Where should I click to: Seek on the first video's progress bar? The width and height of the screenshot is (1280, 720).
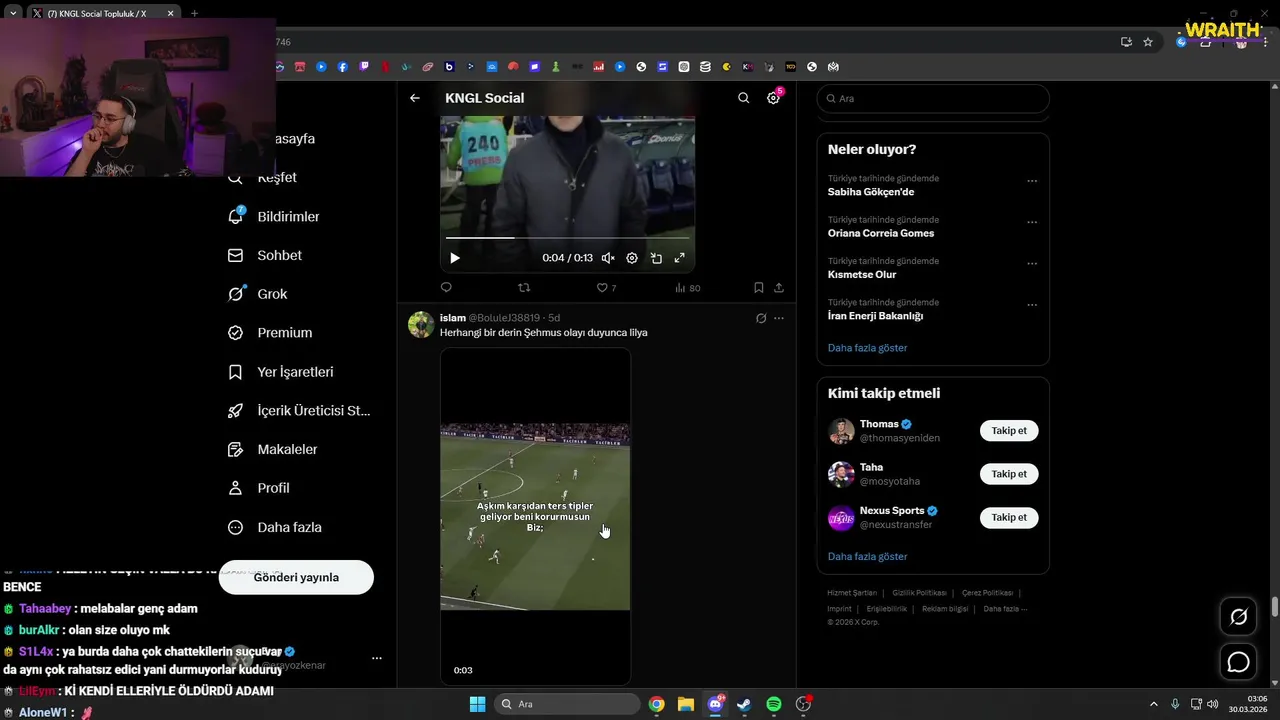coord(567,238)
